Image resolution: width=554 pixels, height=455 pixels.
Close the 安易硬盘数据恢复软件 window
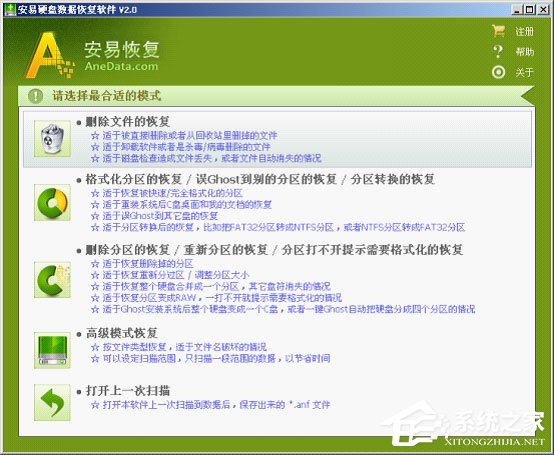543,10
